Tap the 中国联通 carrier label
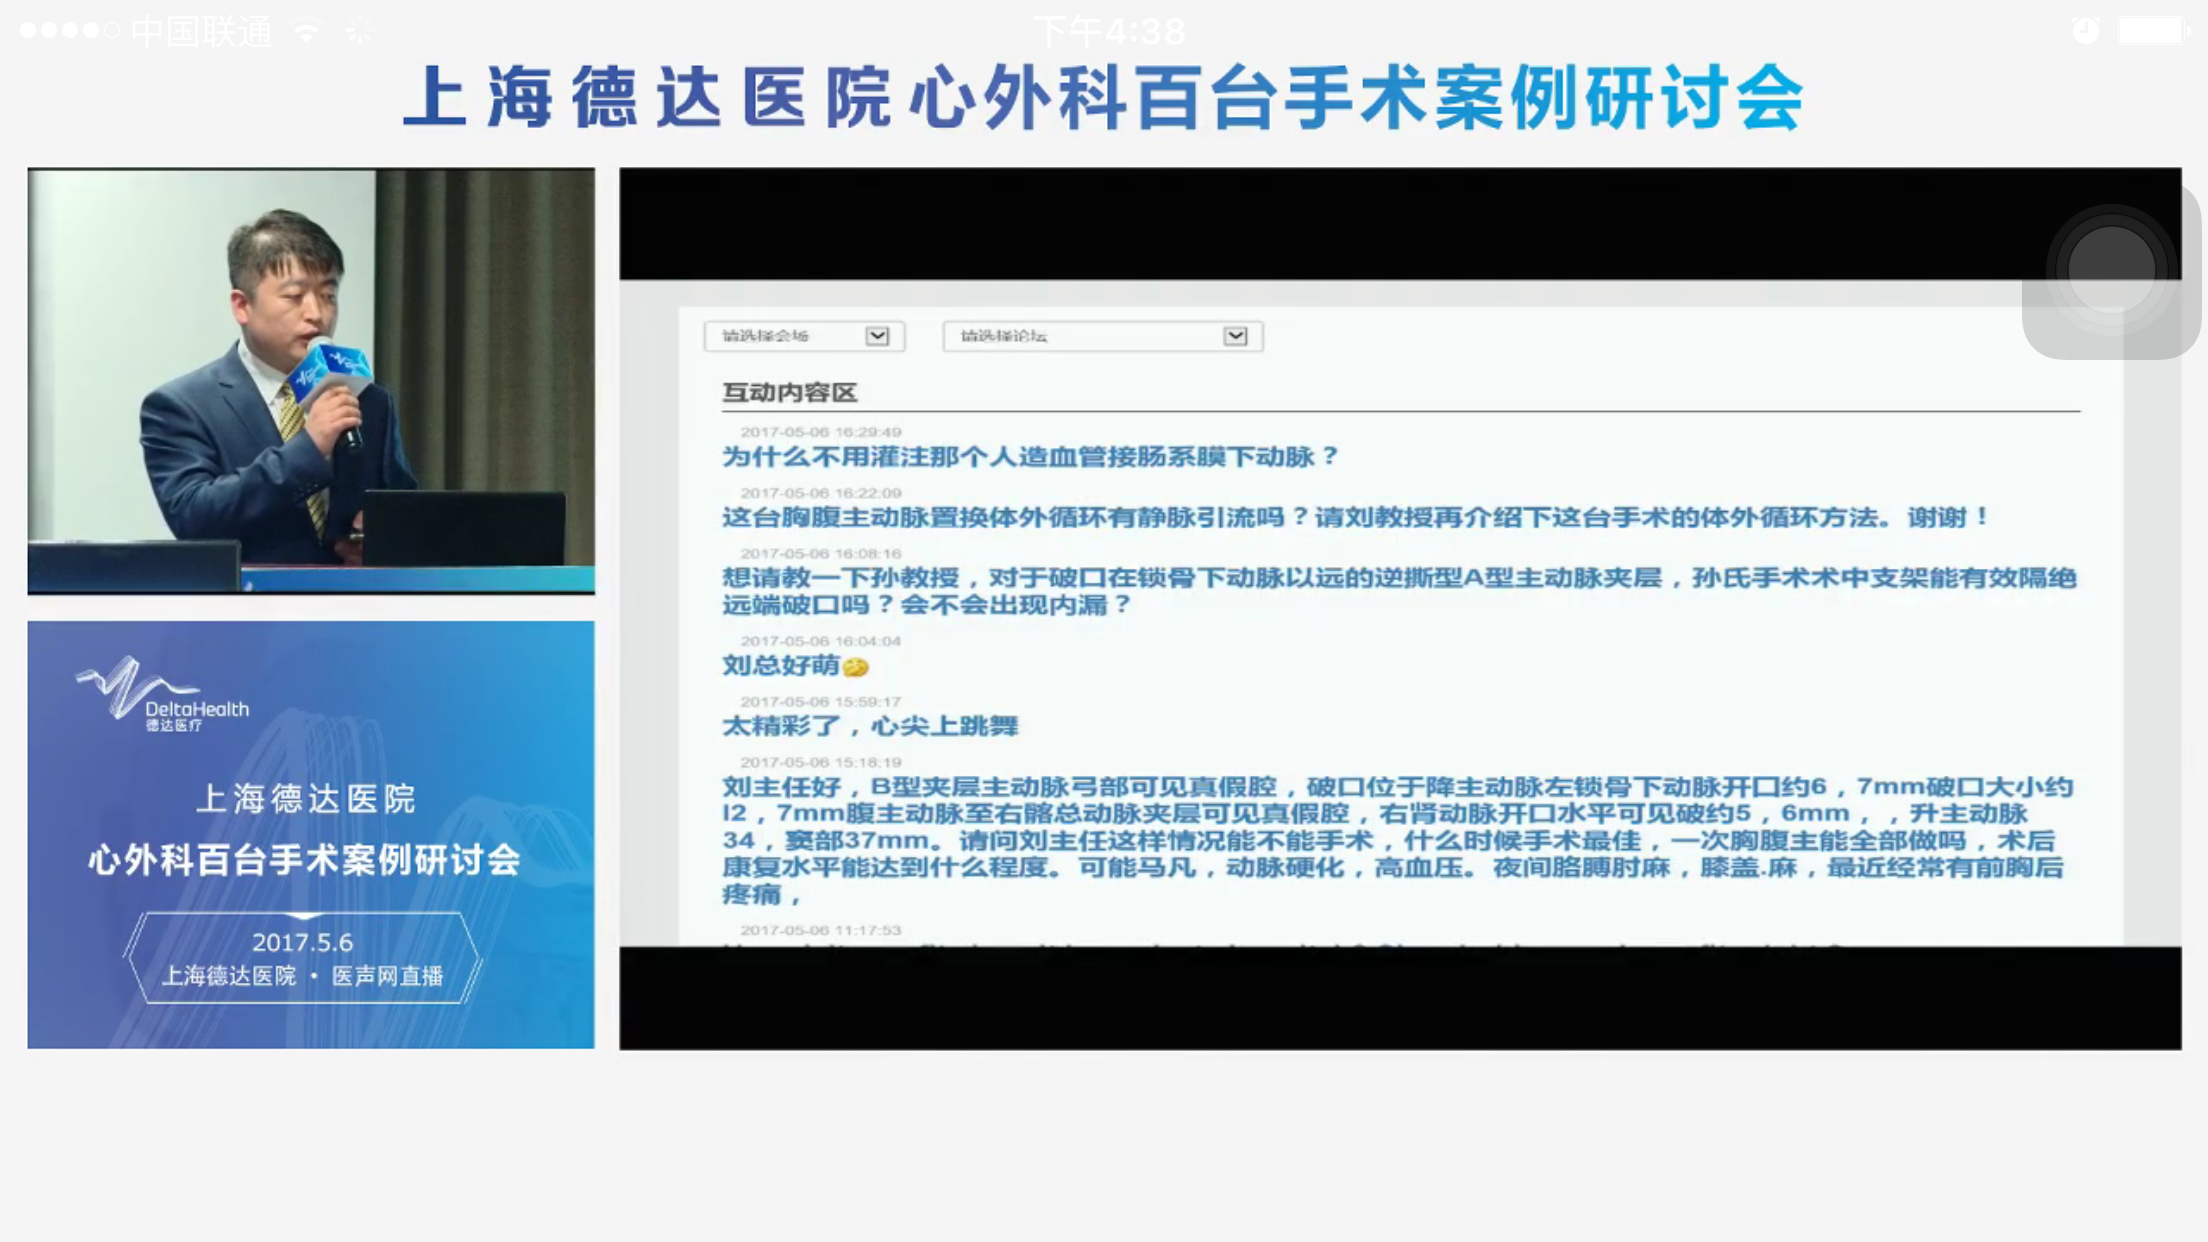The width and height of the screenshot is (2208, 1242). pos(201,32)
